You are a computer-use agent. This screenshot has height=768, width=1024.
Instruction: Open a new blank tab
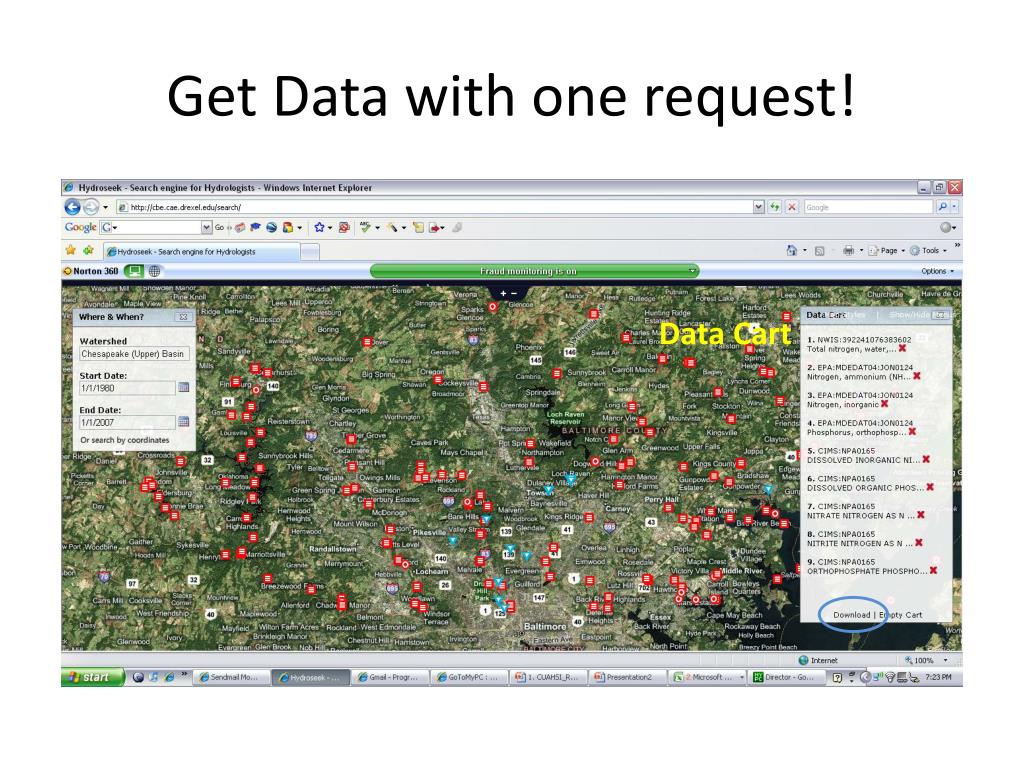[310, 251]
